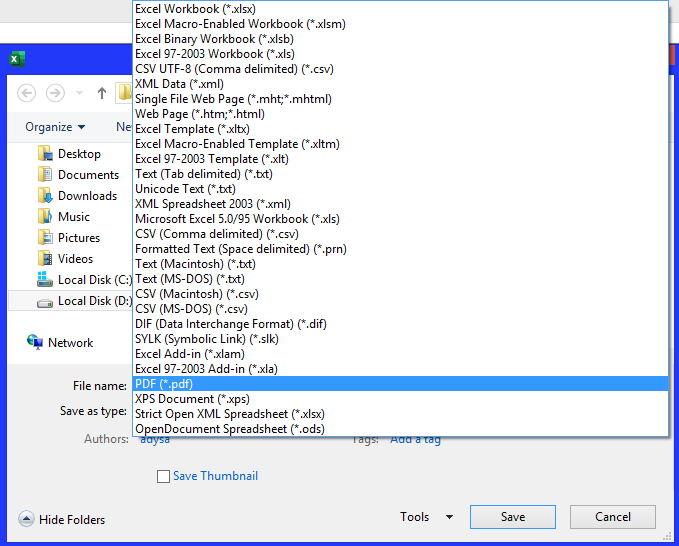This screenshot has width=679, height=546.
Task: Enable the Save Thumbnail checkbox
Action: 163,477
